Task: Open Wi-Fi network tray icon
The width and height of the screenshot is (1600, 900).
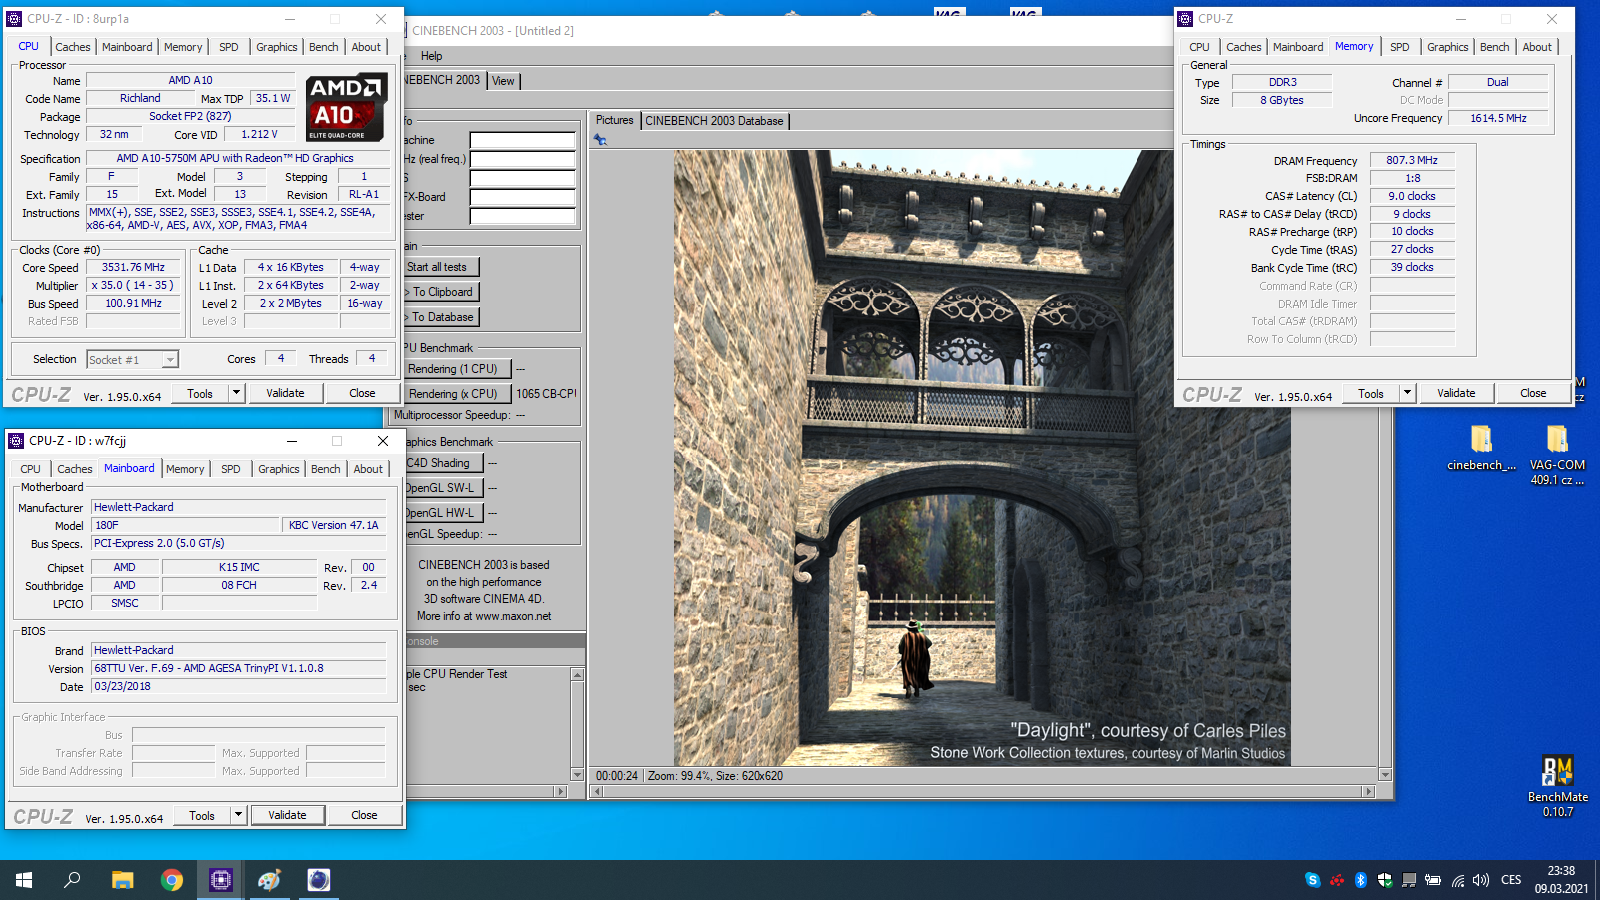Action: coord(1458,880)
